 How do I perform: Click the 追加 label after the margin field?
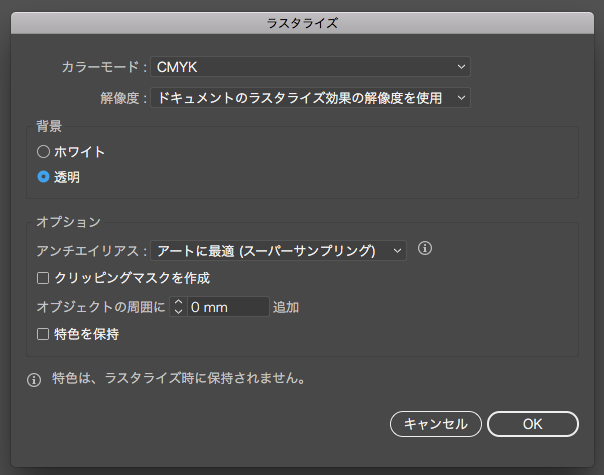pyautogui.click(x=286, y=307)
